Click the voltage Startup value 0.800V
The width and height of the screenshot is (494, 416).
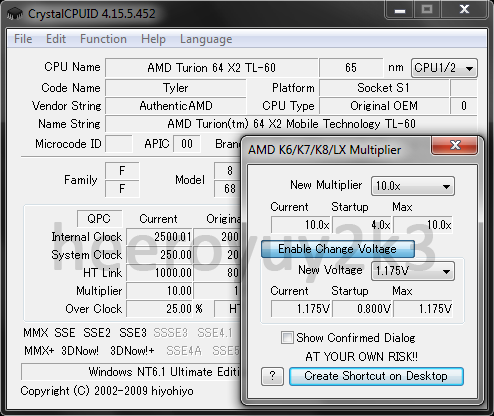click(362, 309)
